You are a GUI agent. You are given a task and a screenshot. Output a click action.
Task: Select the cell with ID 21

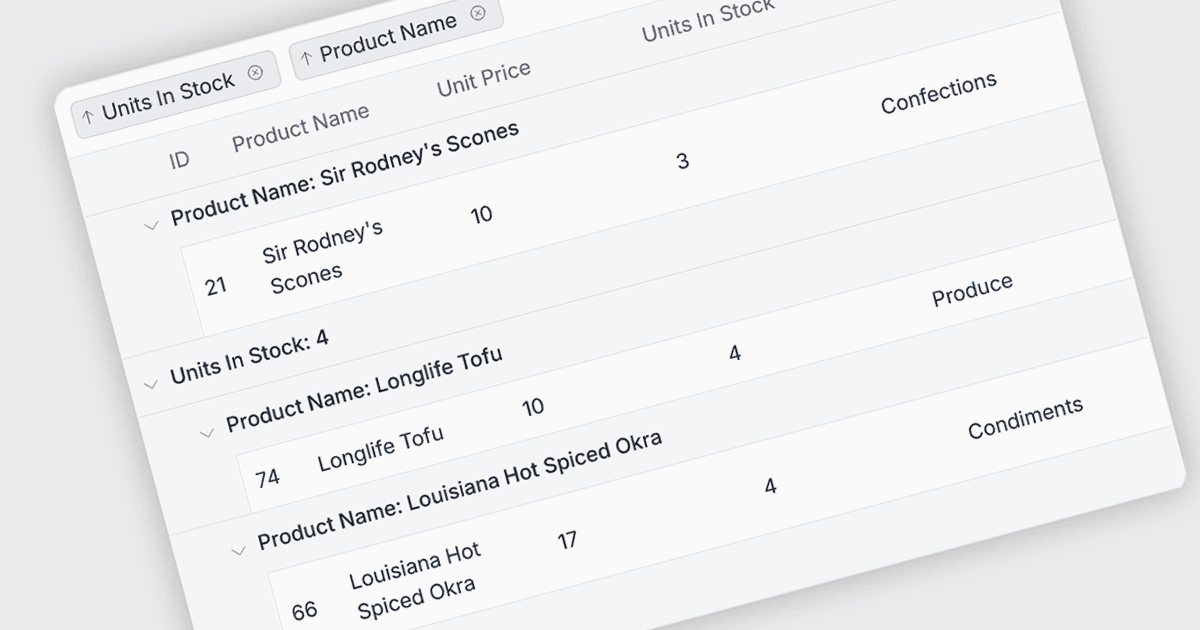point(216,286)
